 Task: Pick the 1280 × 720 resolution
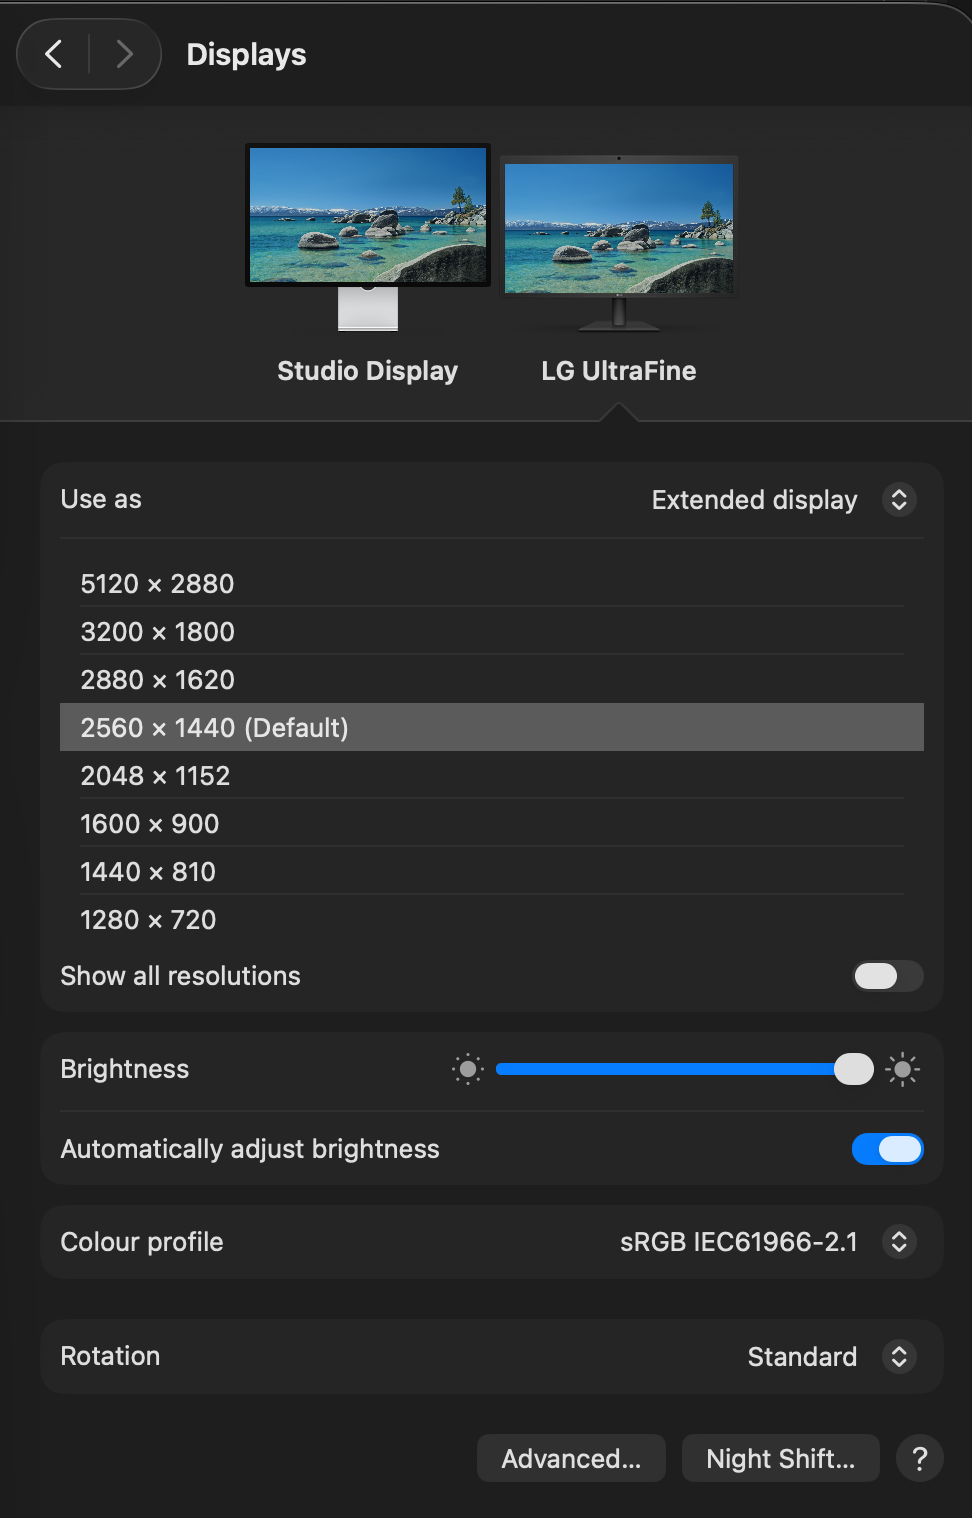(x=149, y=920)
